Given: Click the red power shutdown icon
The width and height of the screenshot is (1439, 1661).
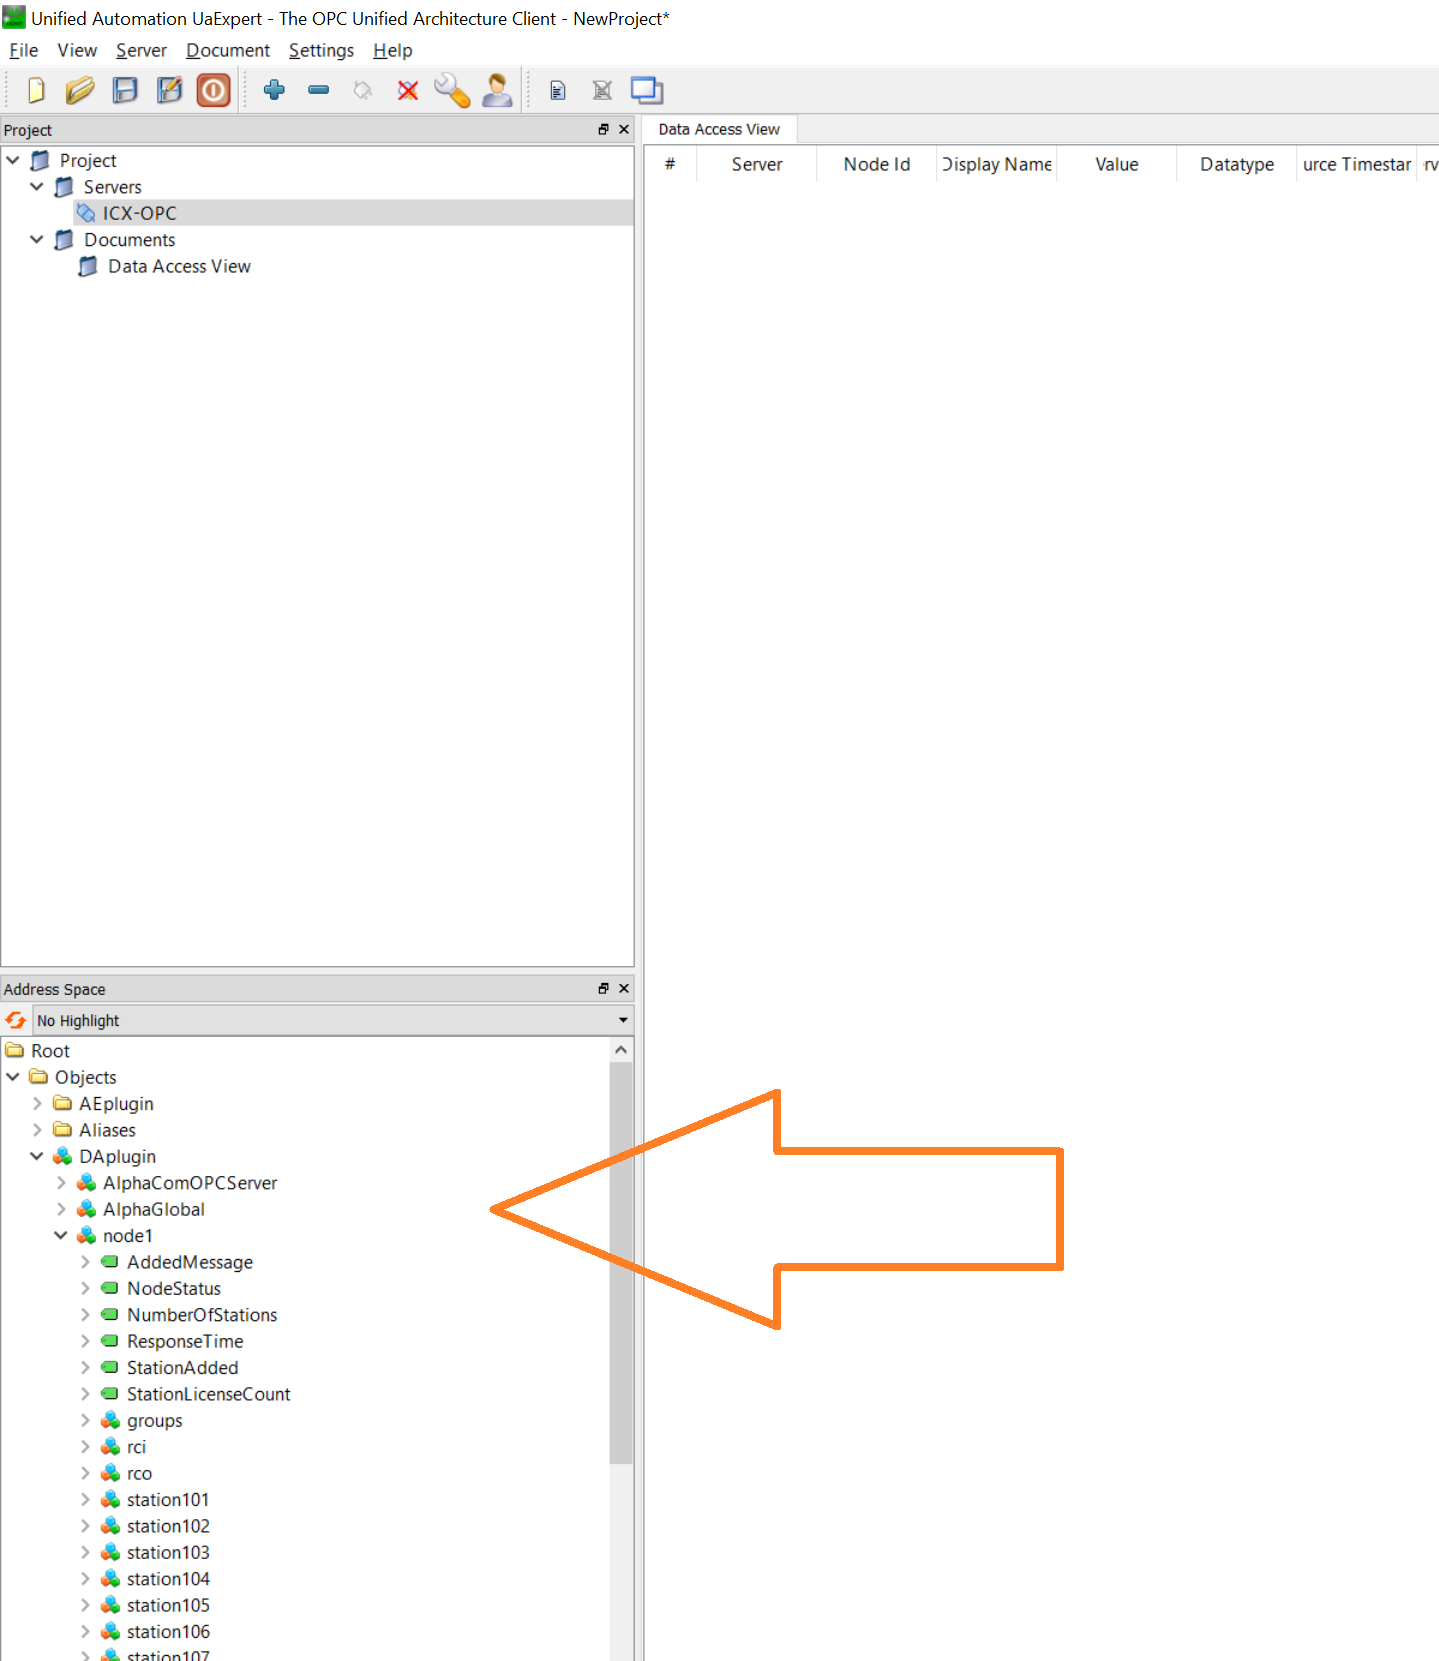Looking at the screenshot, I should pos(213,91).
